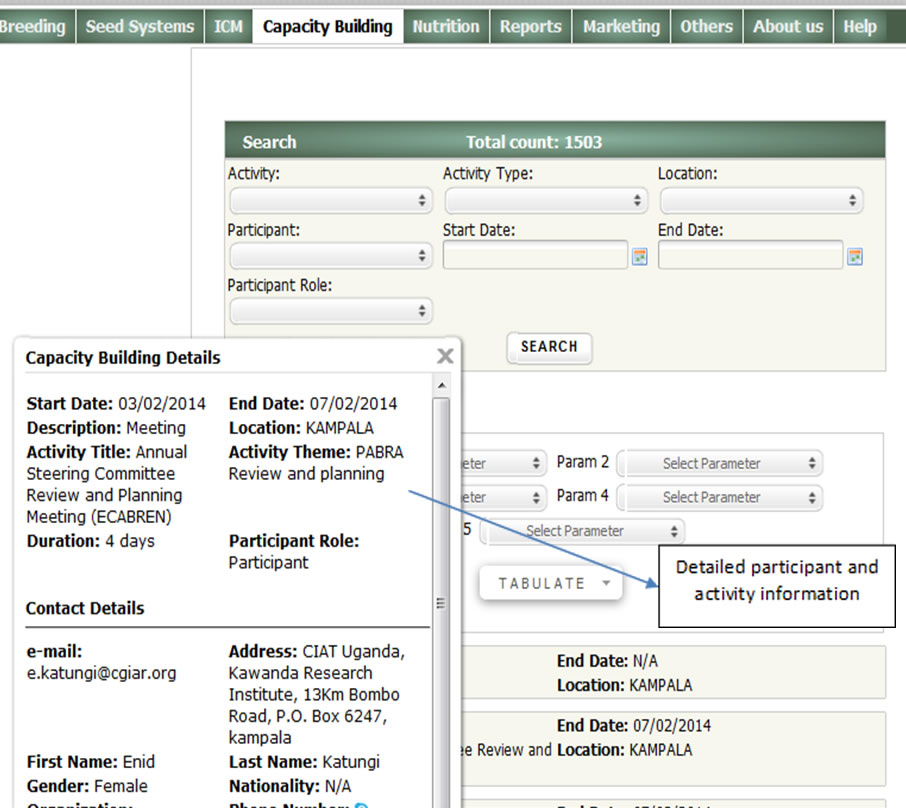Viewport: 906px width, 808px height.
Task: Click the scroll-up arrow in details popup
Action: coord(440,385)
